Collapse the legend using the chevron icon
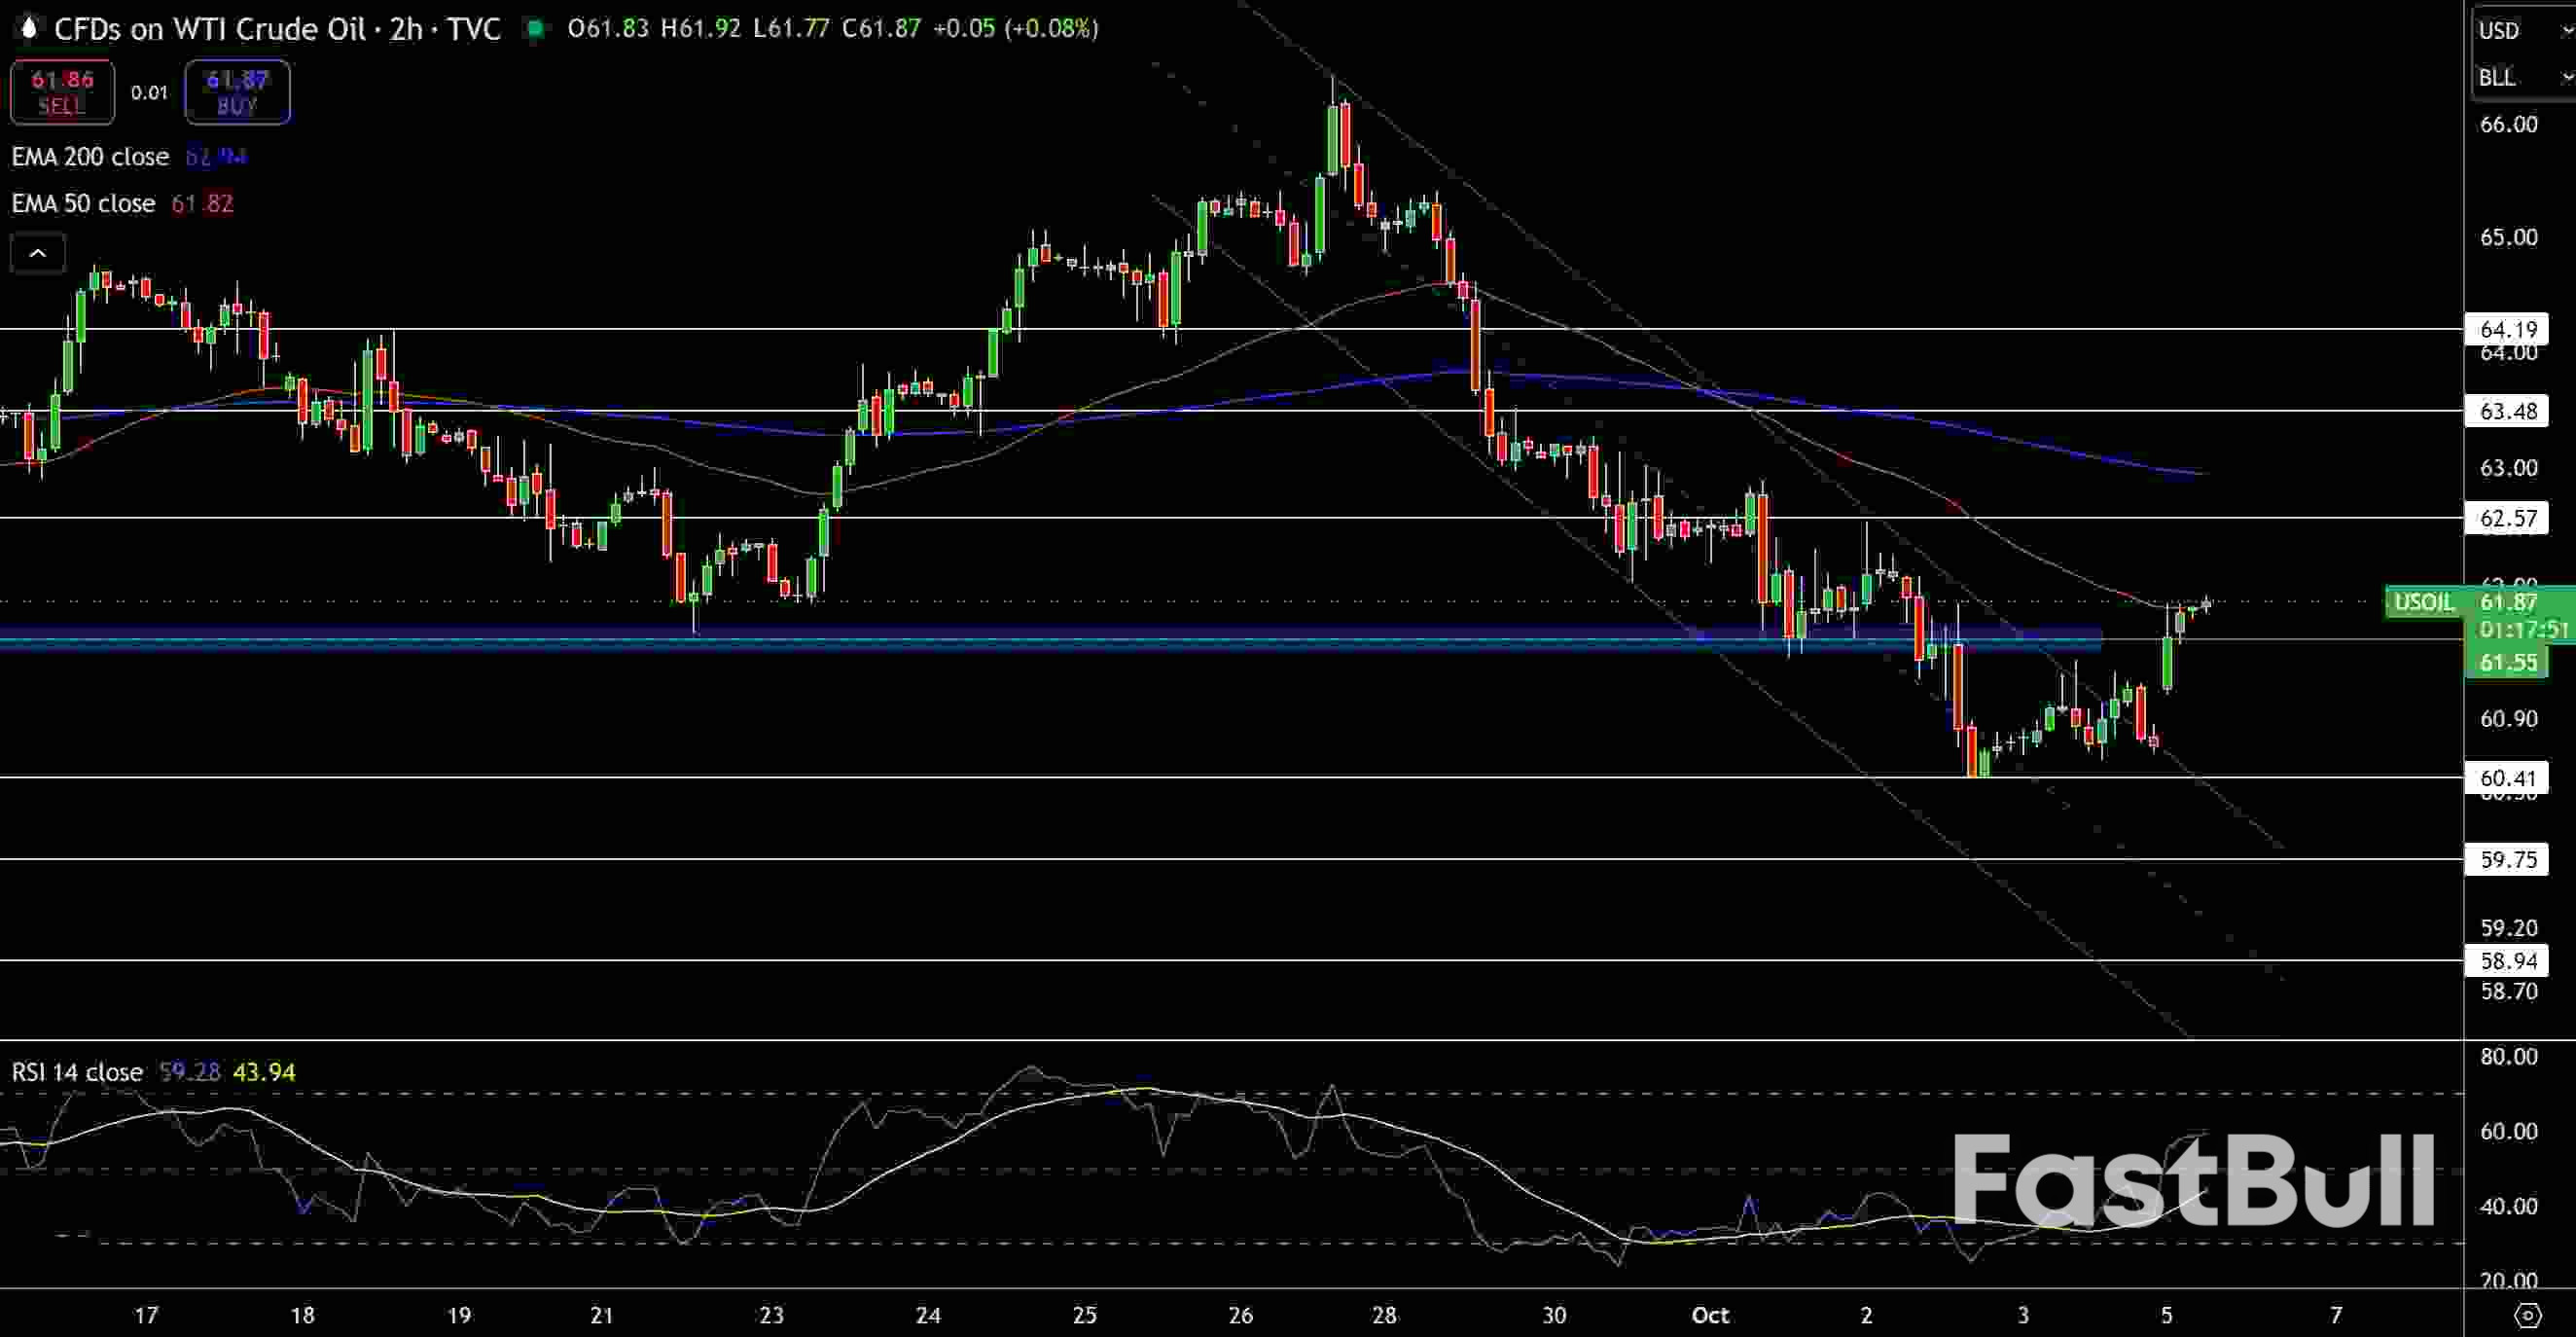Screen dimensions: 2576x1337 tap(37, 253)
